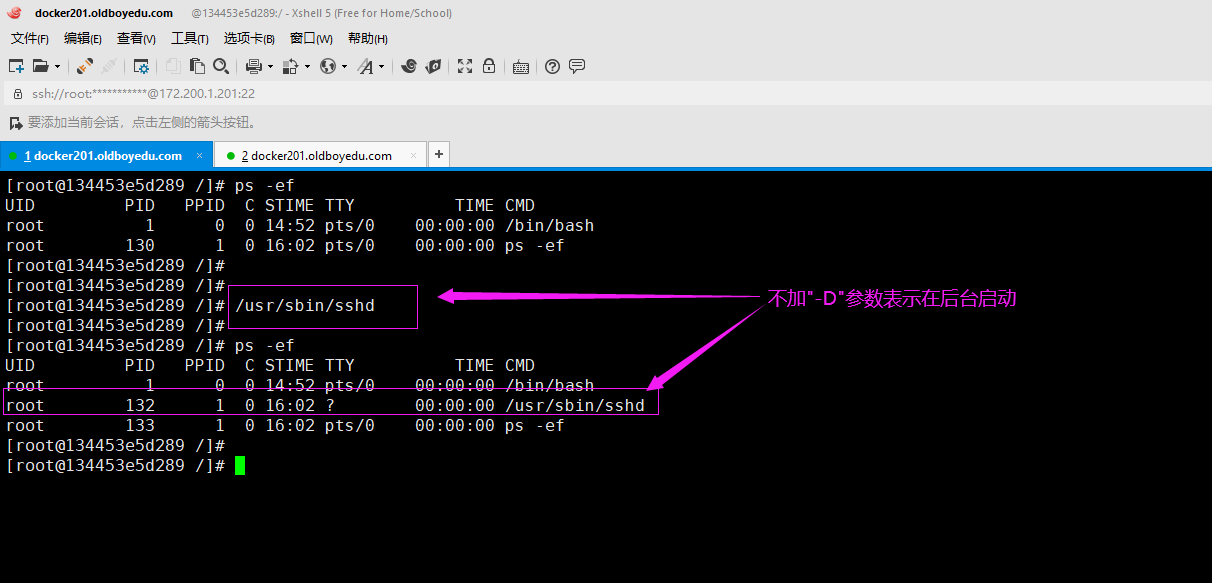Click the New Session icon
The width and height of the screenshot is (1212, 583).
coord(16,66)
